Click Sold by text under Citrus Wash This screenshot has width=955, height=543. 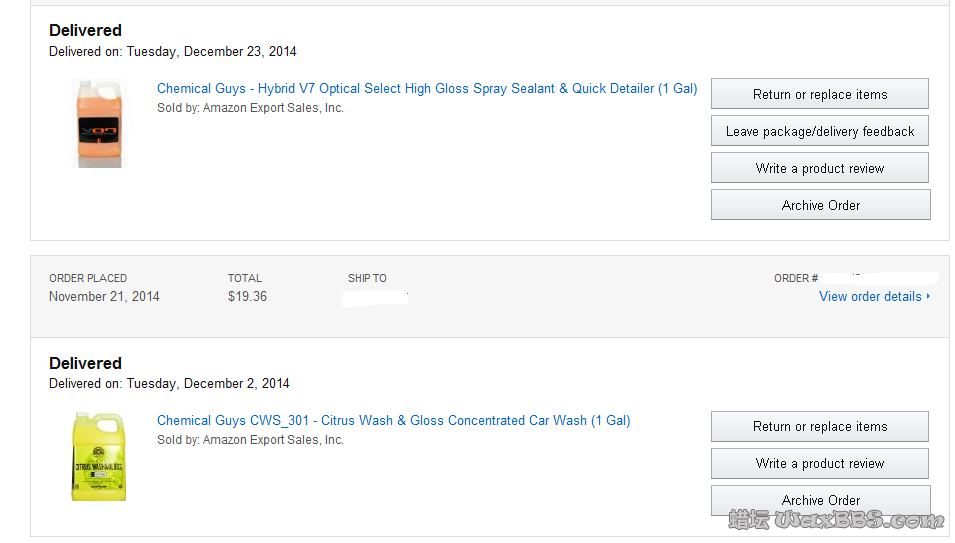250,440
